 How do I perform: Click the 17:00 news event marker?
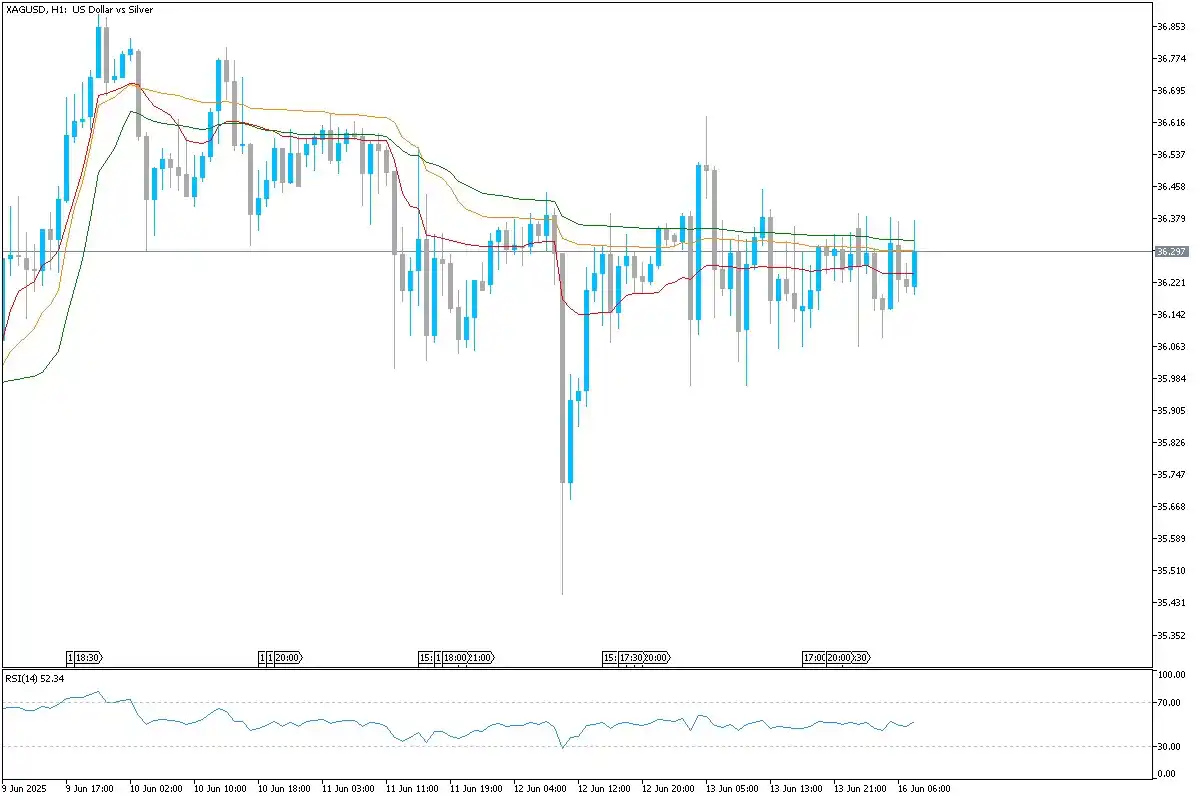click(x=814, y=658)
